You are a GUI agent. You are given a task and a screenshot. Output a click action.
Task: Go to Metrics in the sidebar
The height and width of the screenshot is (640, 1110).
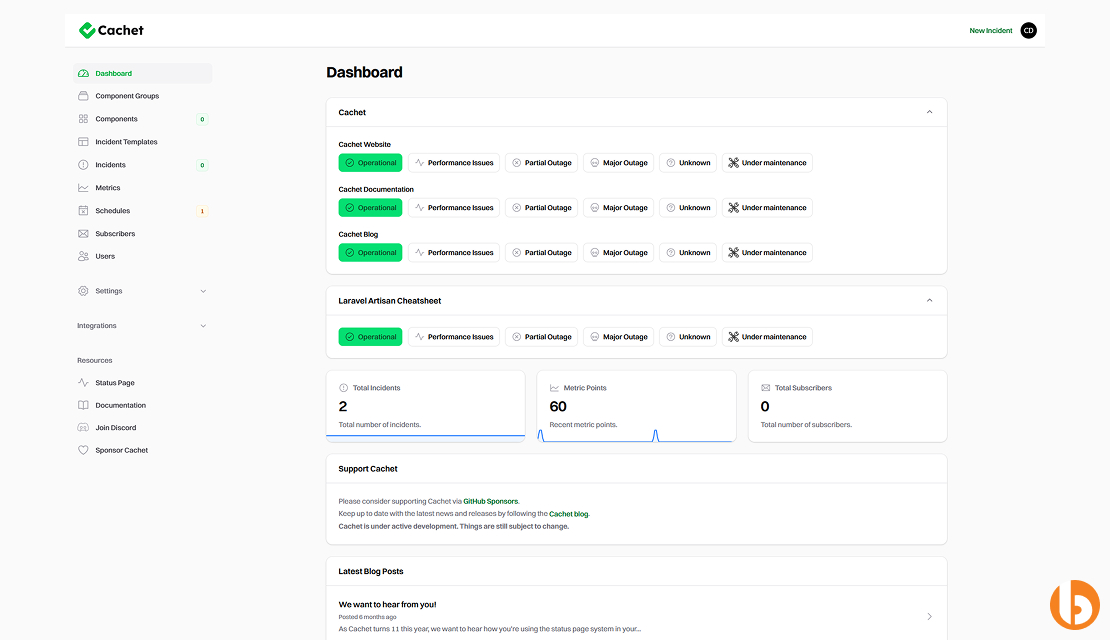coord(142,188)
